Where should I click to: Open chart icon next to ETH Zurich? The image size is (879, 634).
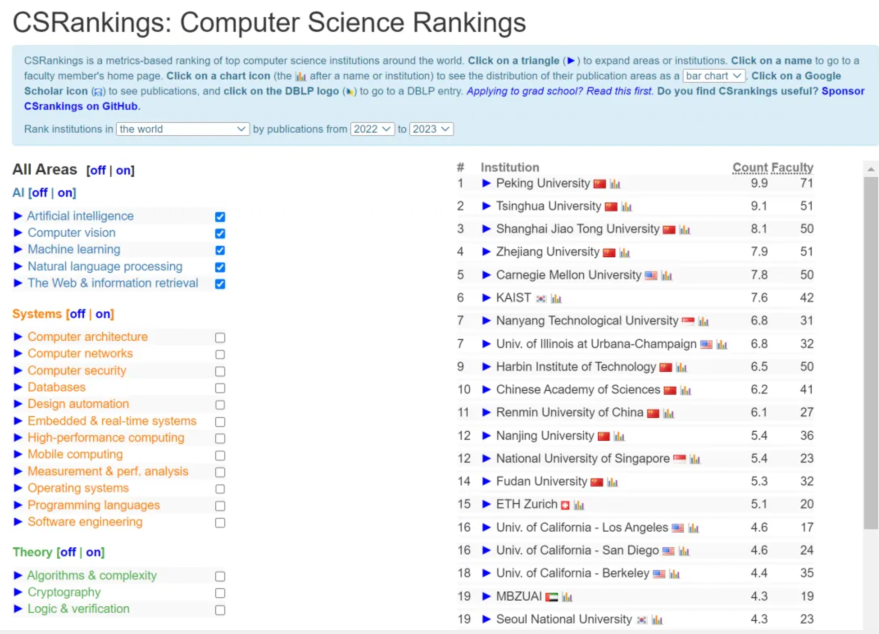(579, 505)
